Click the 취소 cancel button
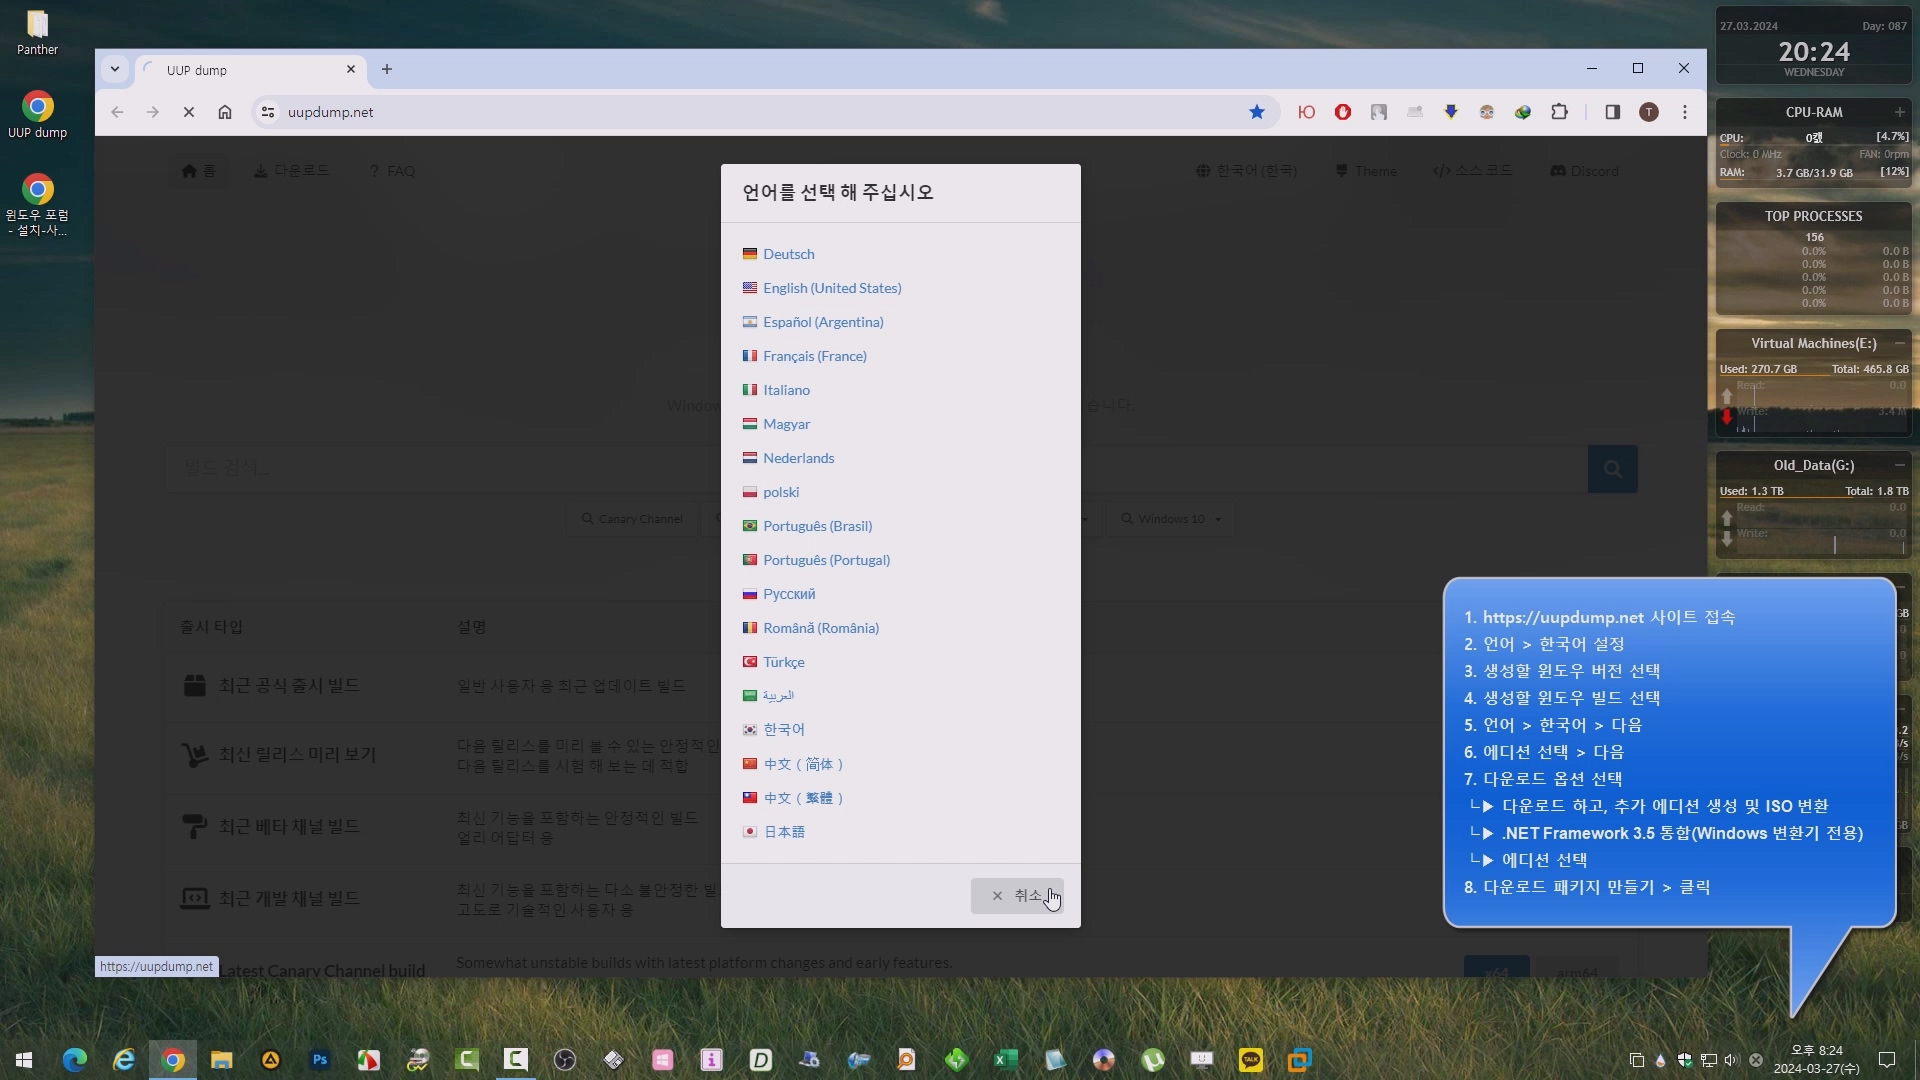 (1017, 896)
